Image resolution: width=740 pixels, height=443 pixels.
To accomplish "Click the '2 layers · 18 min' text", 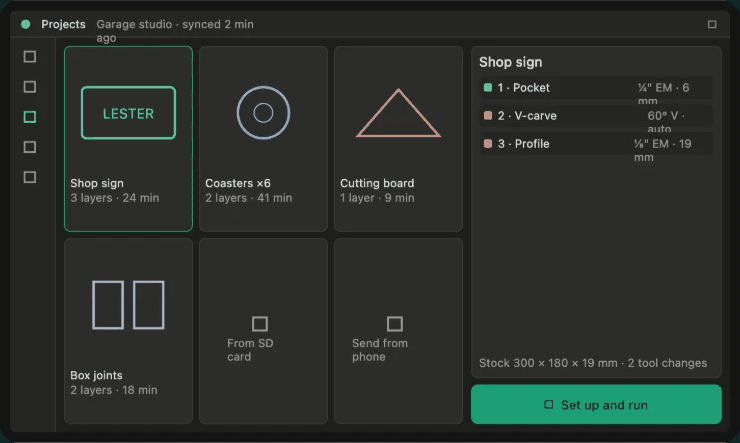I will [114, 390].
